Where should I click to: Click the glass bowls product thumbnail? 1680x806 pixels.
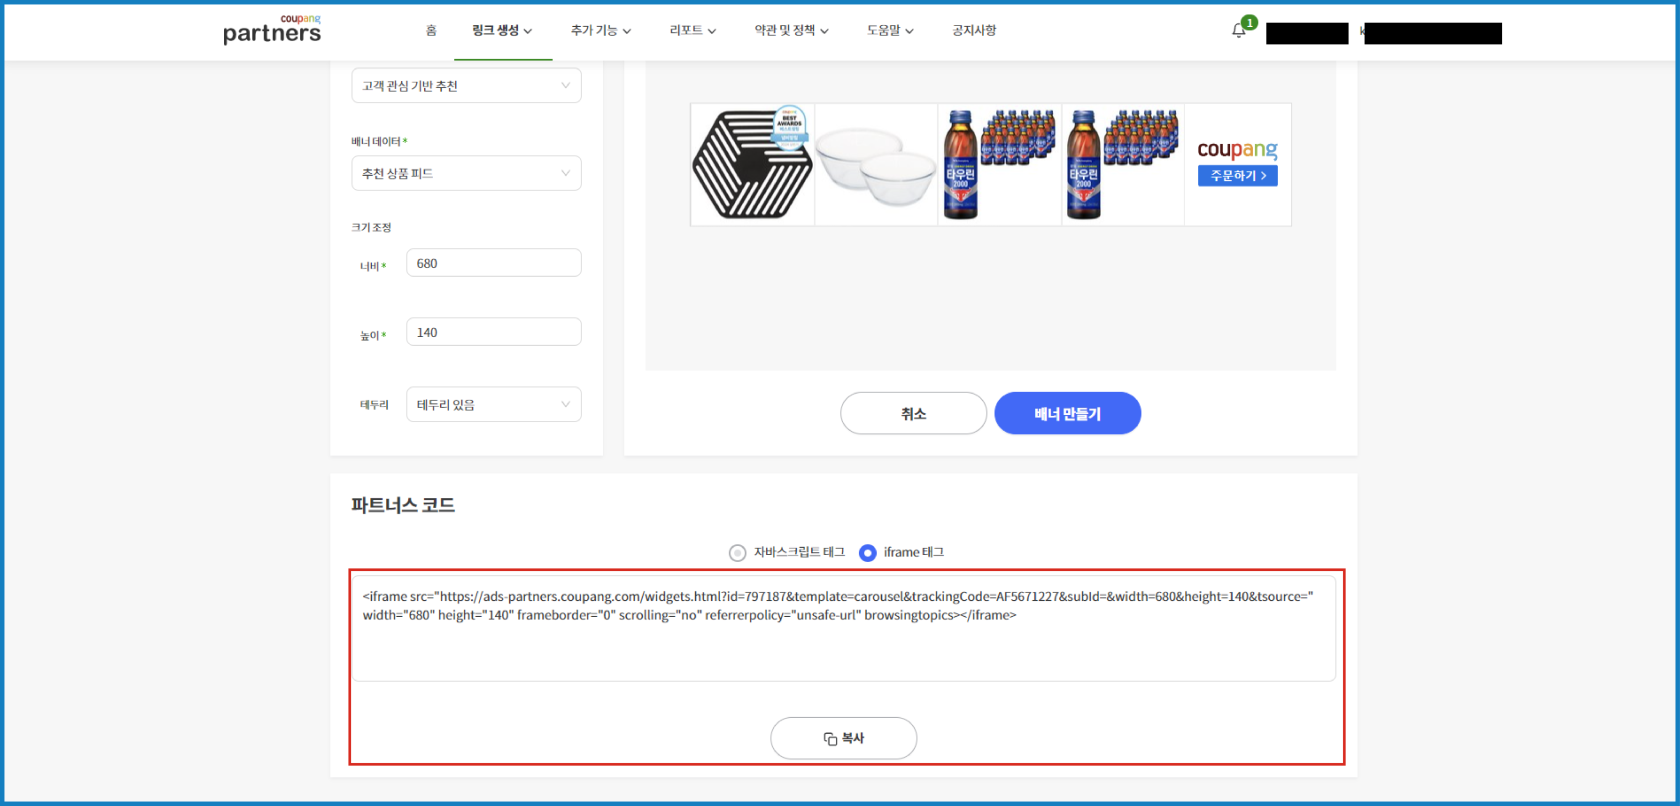(876, 165)
